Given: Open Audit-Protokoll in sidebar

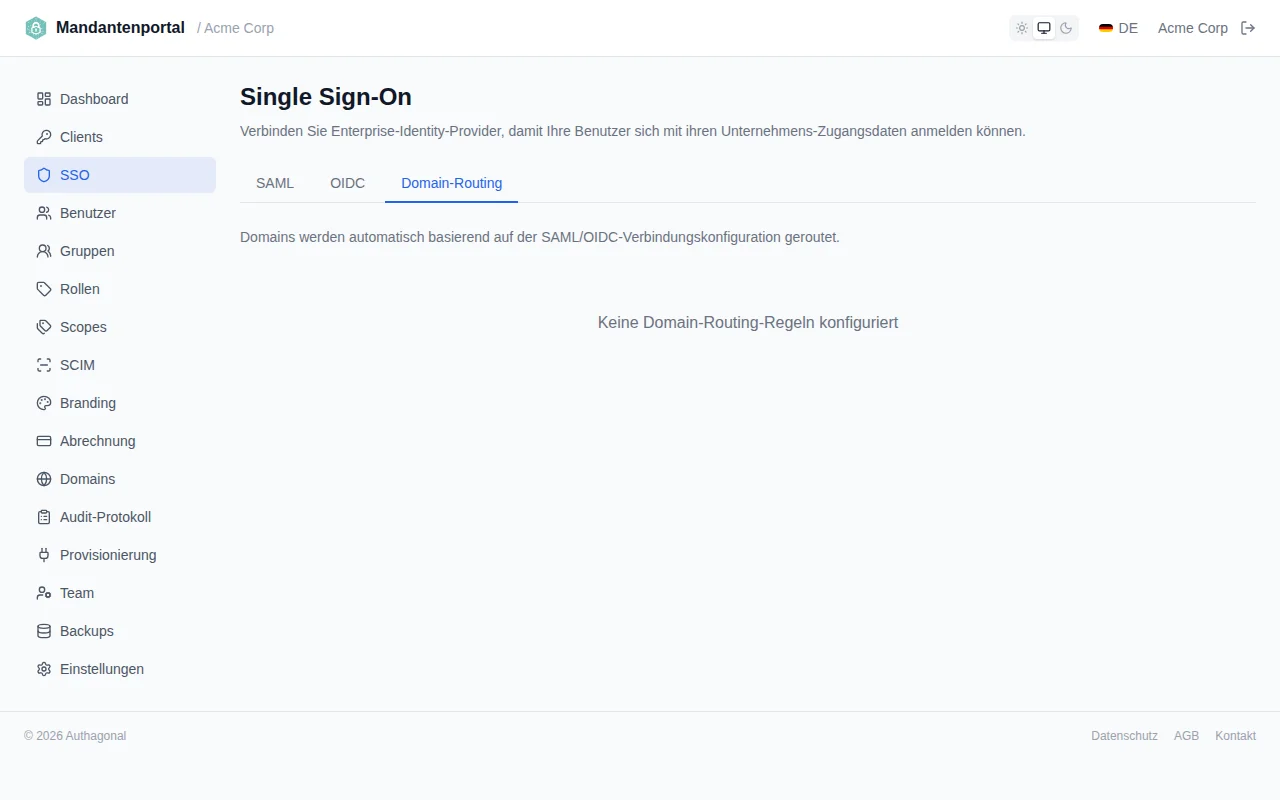Looking at the screenshot, I should pos(120,517).
